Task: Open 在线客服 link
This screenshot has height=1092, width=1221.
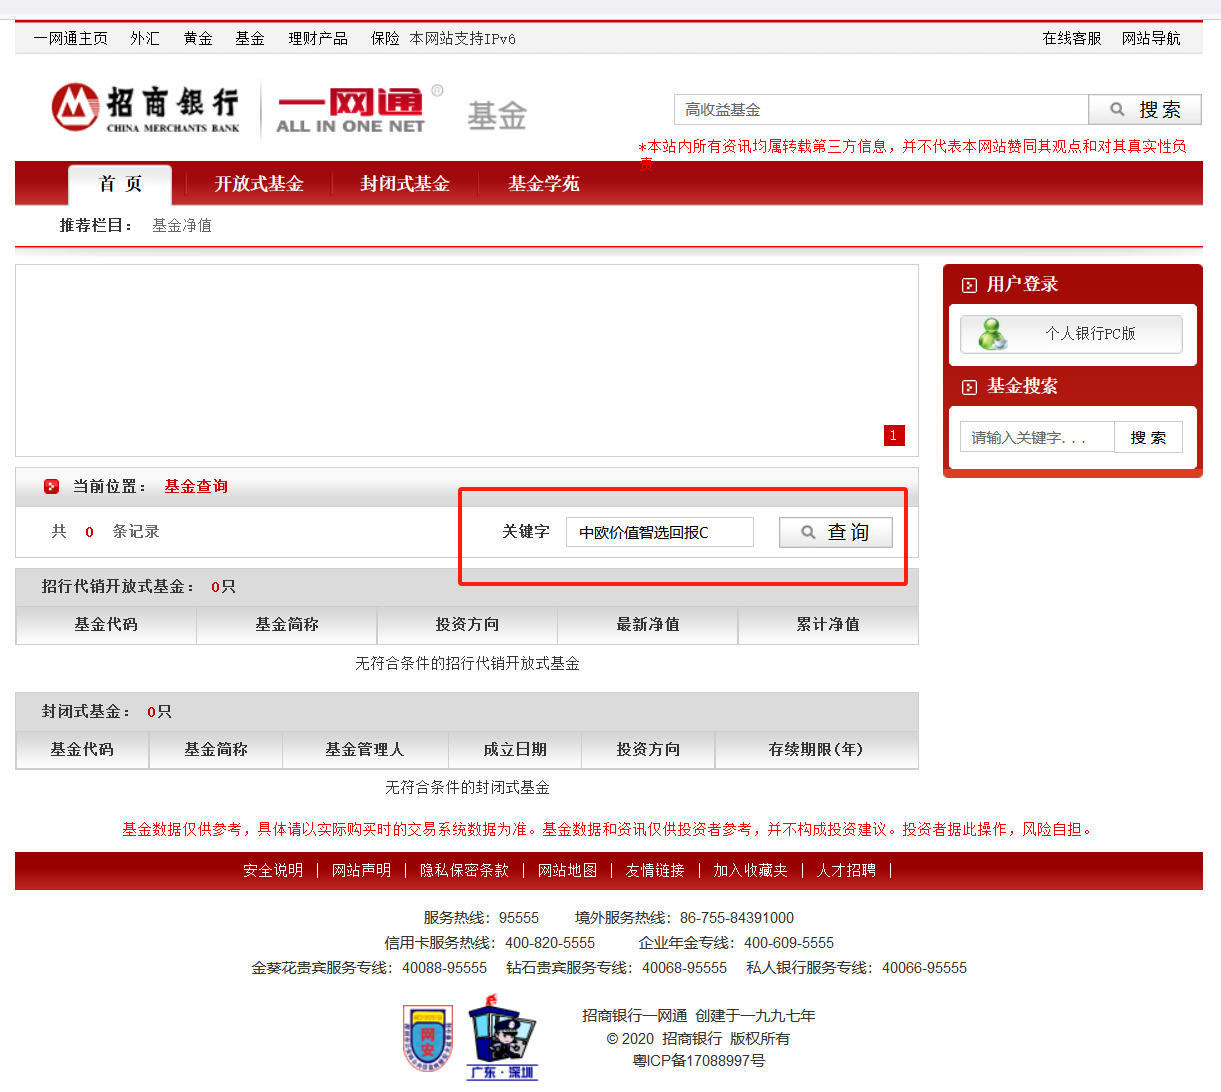Action: pyautogui.click(x=1072, y=38)
